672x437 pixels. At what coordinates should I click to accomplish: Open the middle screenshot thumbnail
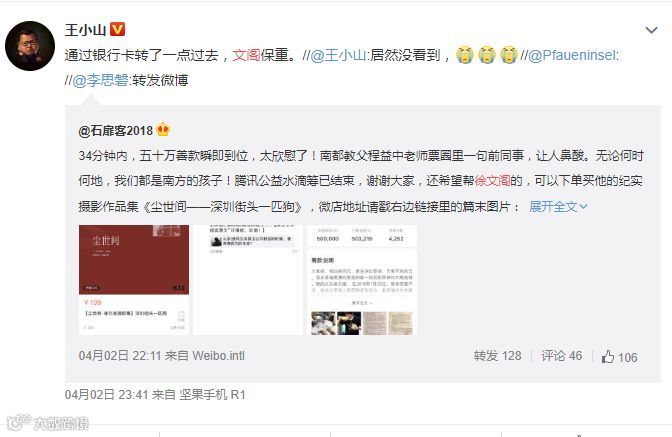pos(248,280)
